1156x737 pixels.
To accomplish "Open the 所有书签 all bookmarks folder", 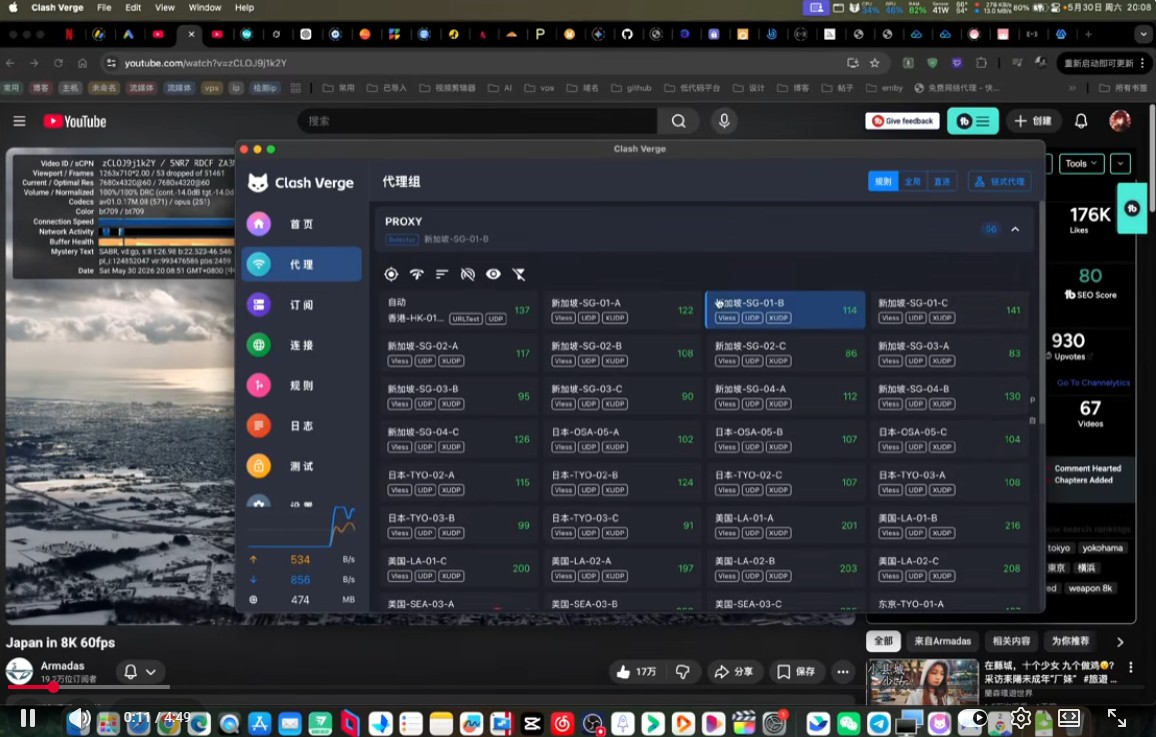I will pos(1124,88).
